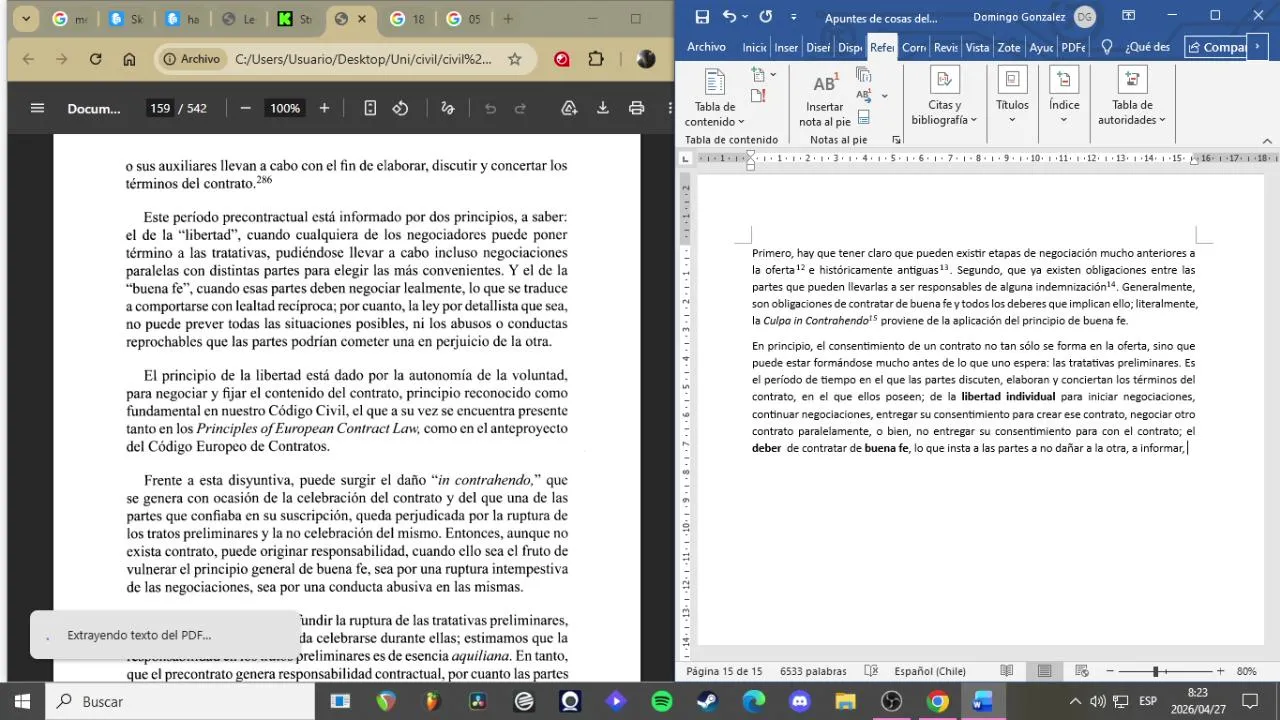The image size is (1280, 720).
Task: Bookmark this page with the star icon
Action: point(515,59)
